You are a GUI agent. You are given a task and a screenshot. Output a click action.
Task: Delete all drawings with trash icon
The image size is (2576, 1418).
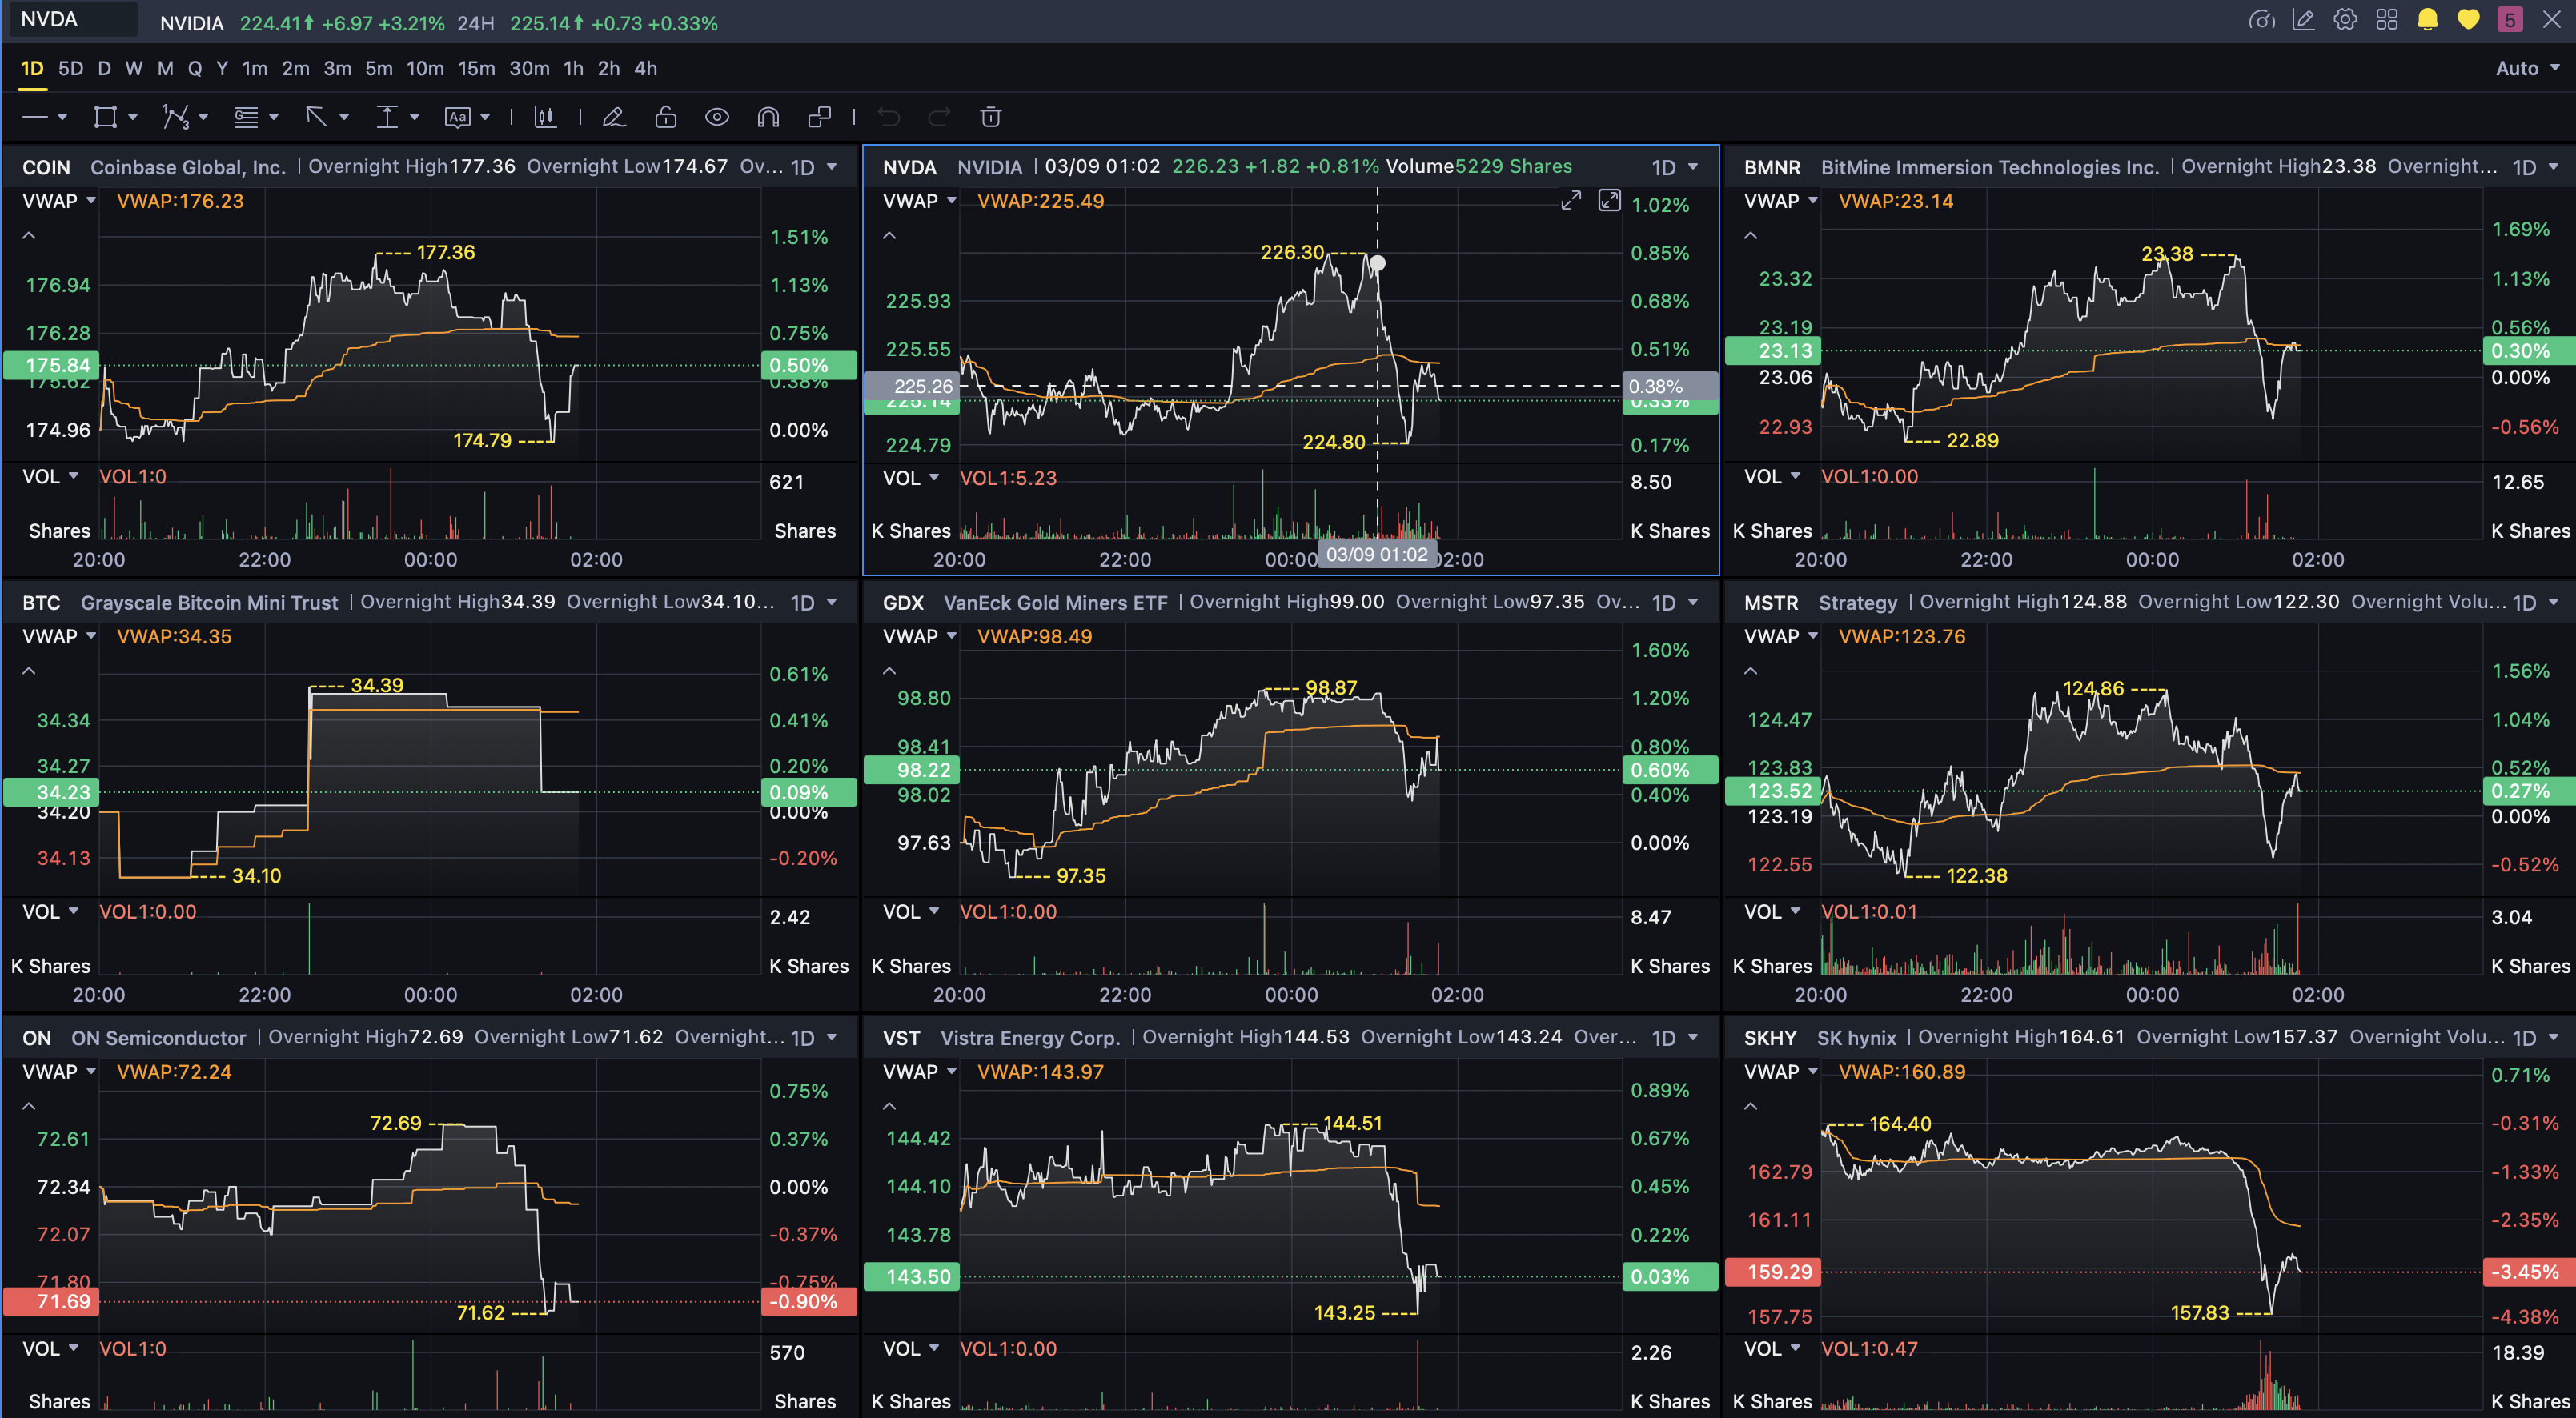[991, 117]
